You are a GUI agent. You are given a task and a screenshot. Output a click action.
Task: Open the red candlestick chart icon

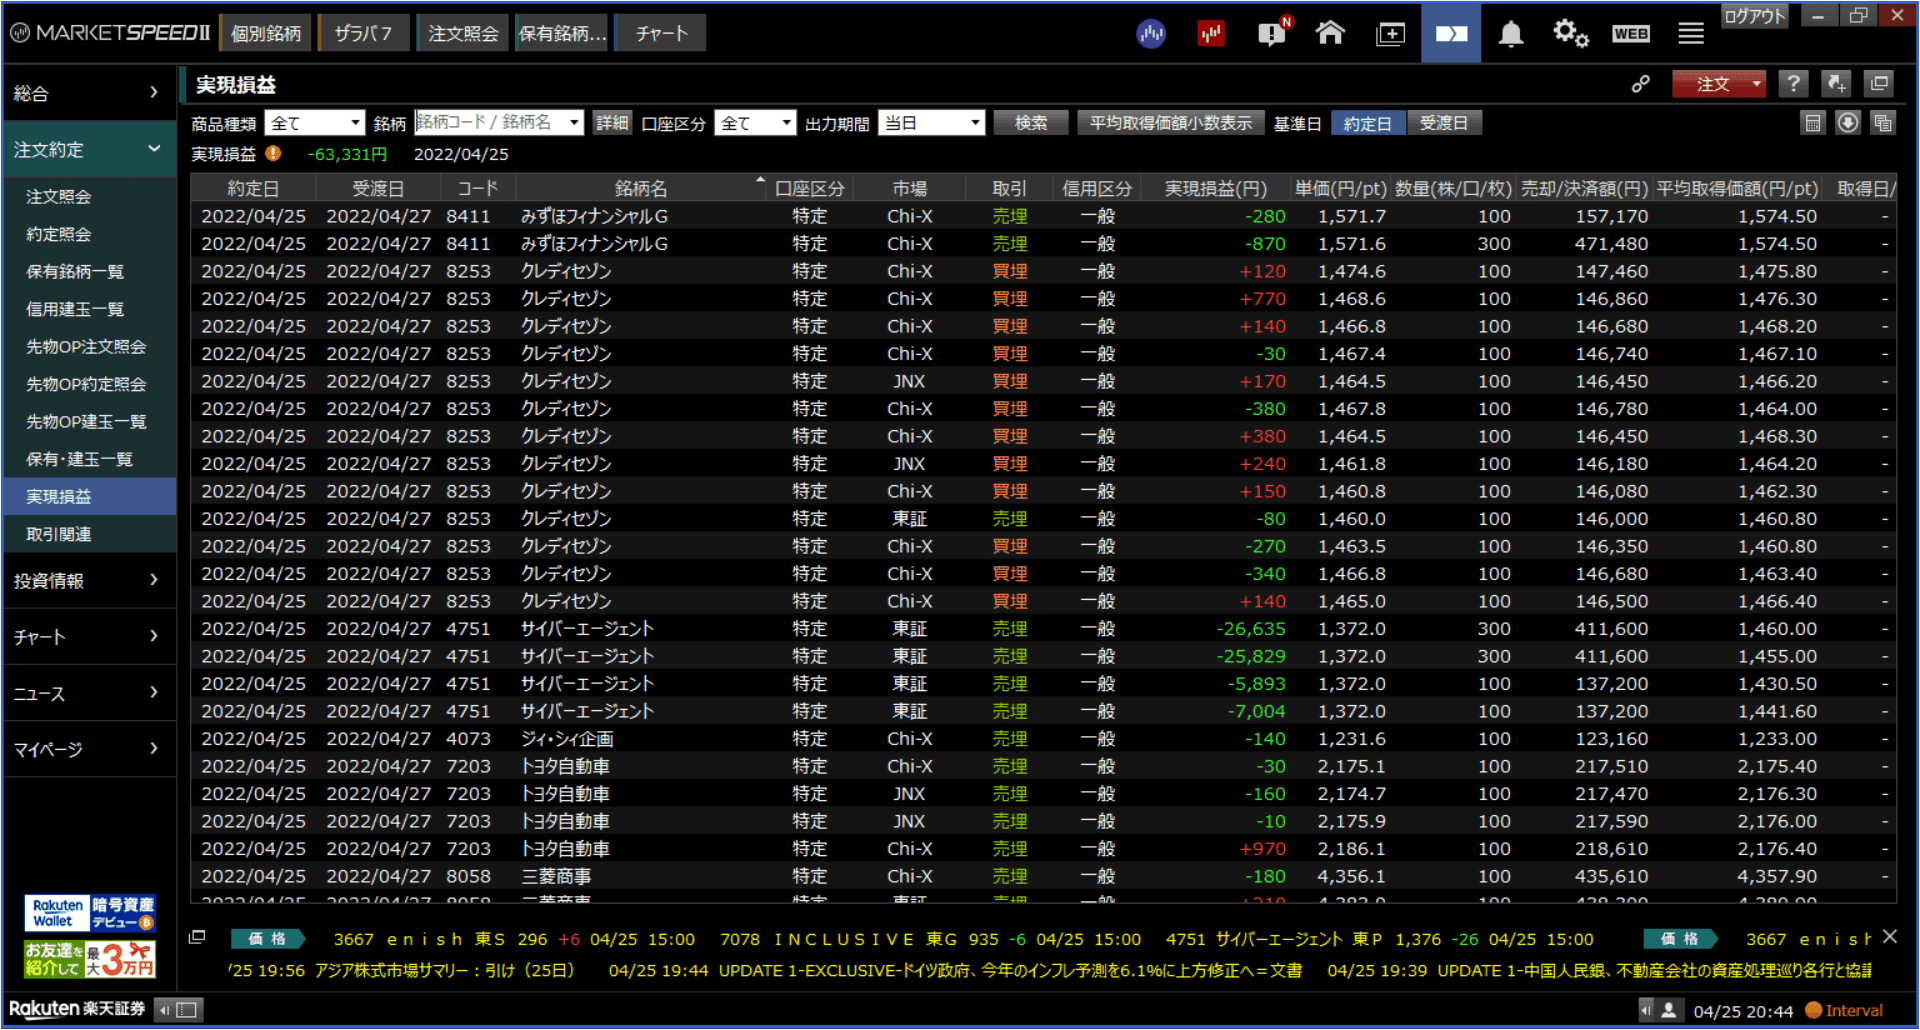pos(1211,34)
